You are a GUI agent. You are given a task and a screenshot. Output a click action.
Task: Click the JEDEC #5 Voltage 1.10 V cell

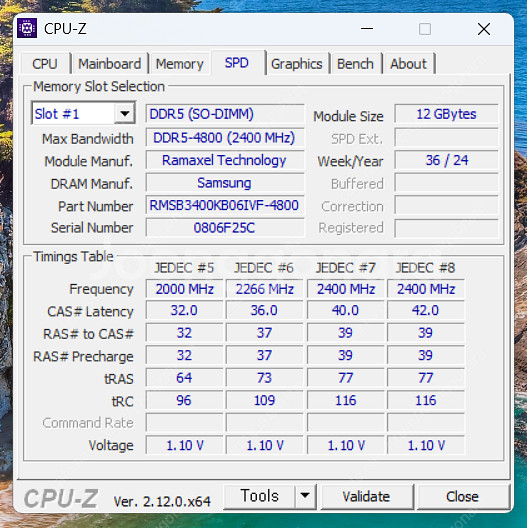coord(185,445)
